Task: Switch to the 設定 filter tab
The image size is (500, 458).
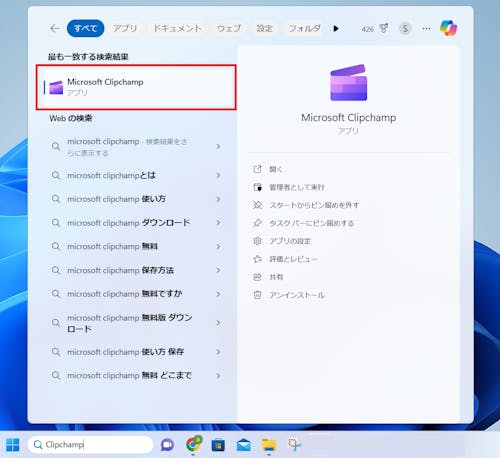Action: pos(265,28)
